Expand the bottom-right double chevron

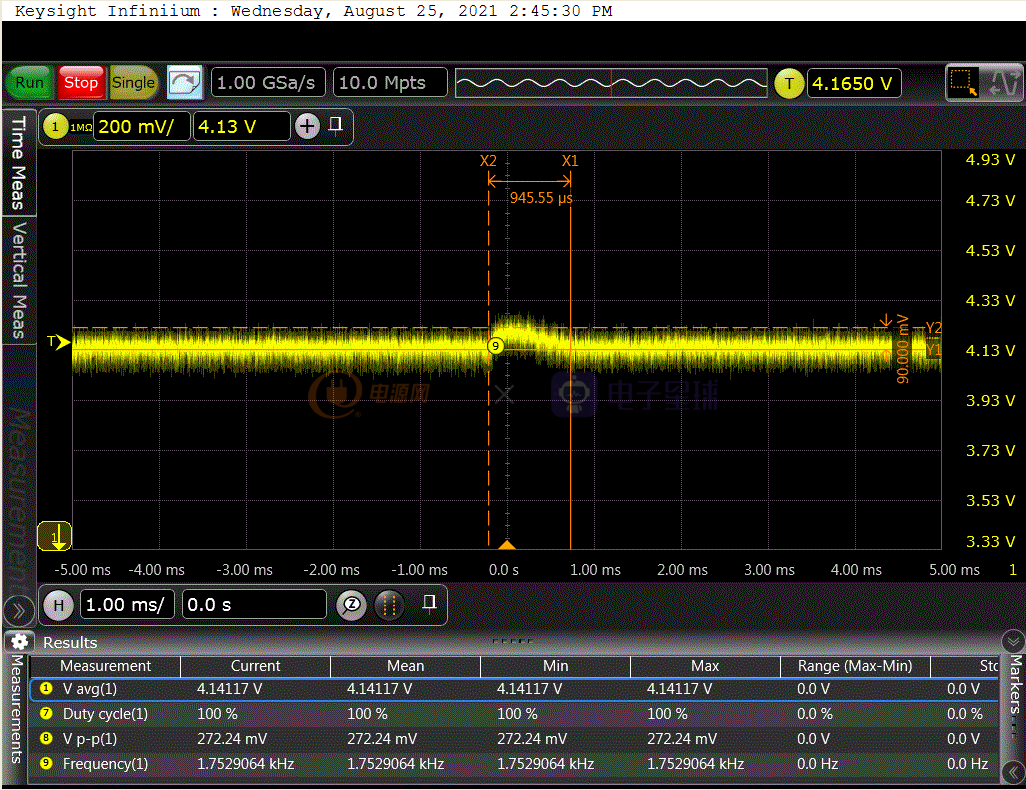(1012, 771)
